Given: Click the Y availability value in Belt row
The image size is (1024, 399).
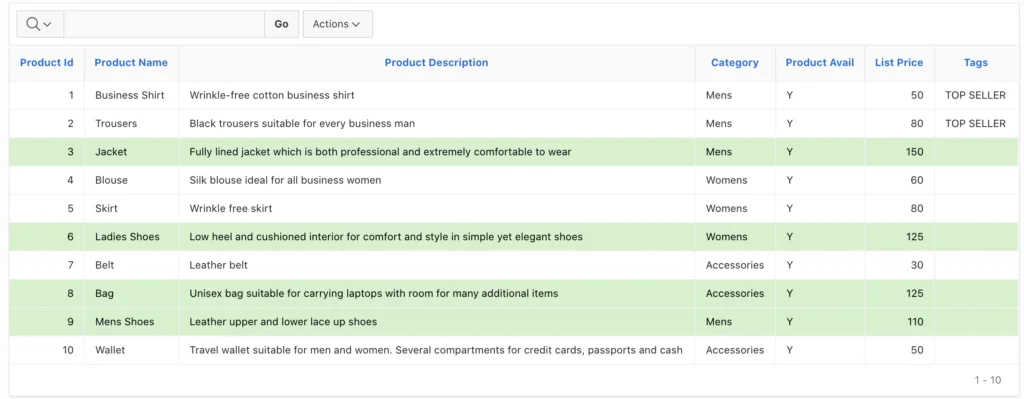Looking at the screenshot, I should pos(790,265).
